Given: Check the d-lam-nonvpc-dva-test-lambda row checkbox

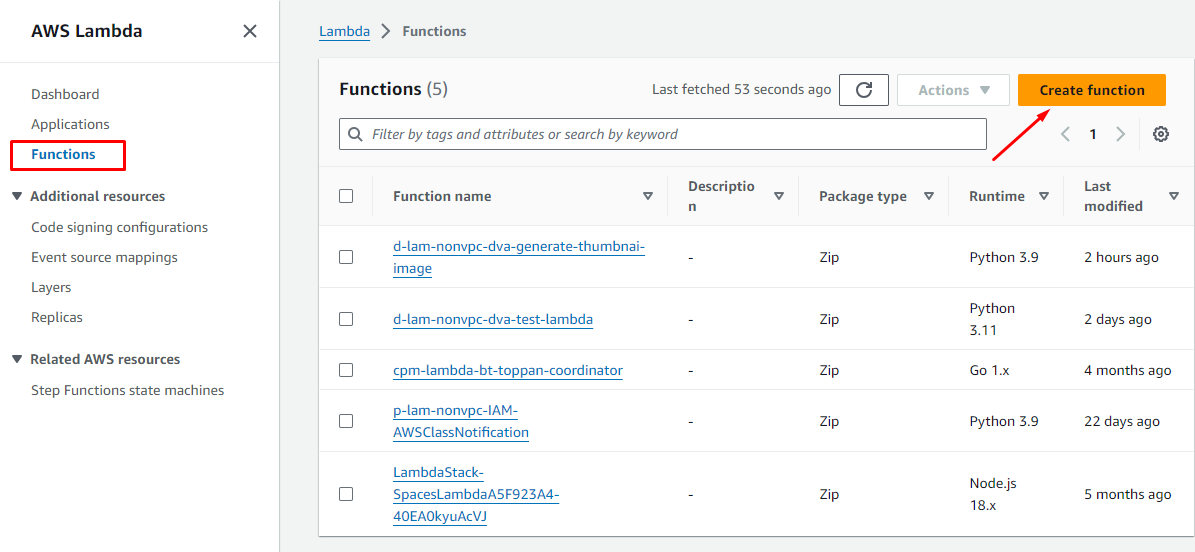Looking at the screenshot, I should click(346, 319).
